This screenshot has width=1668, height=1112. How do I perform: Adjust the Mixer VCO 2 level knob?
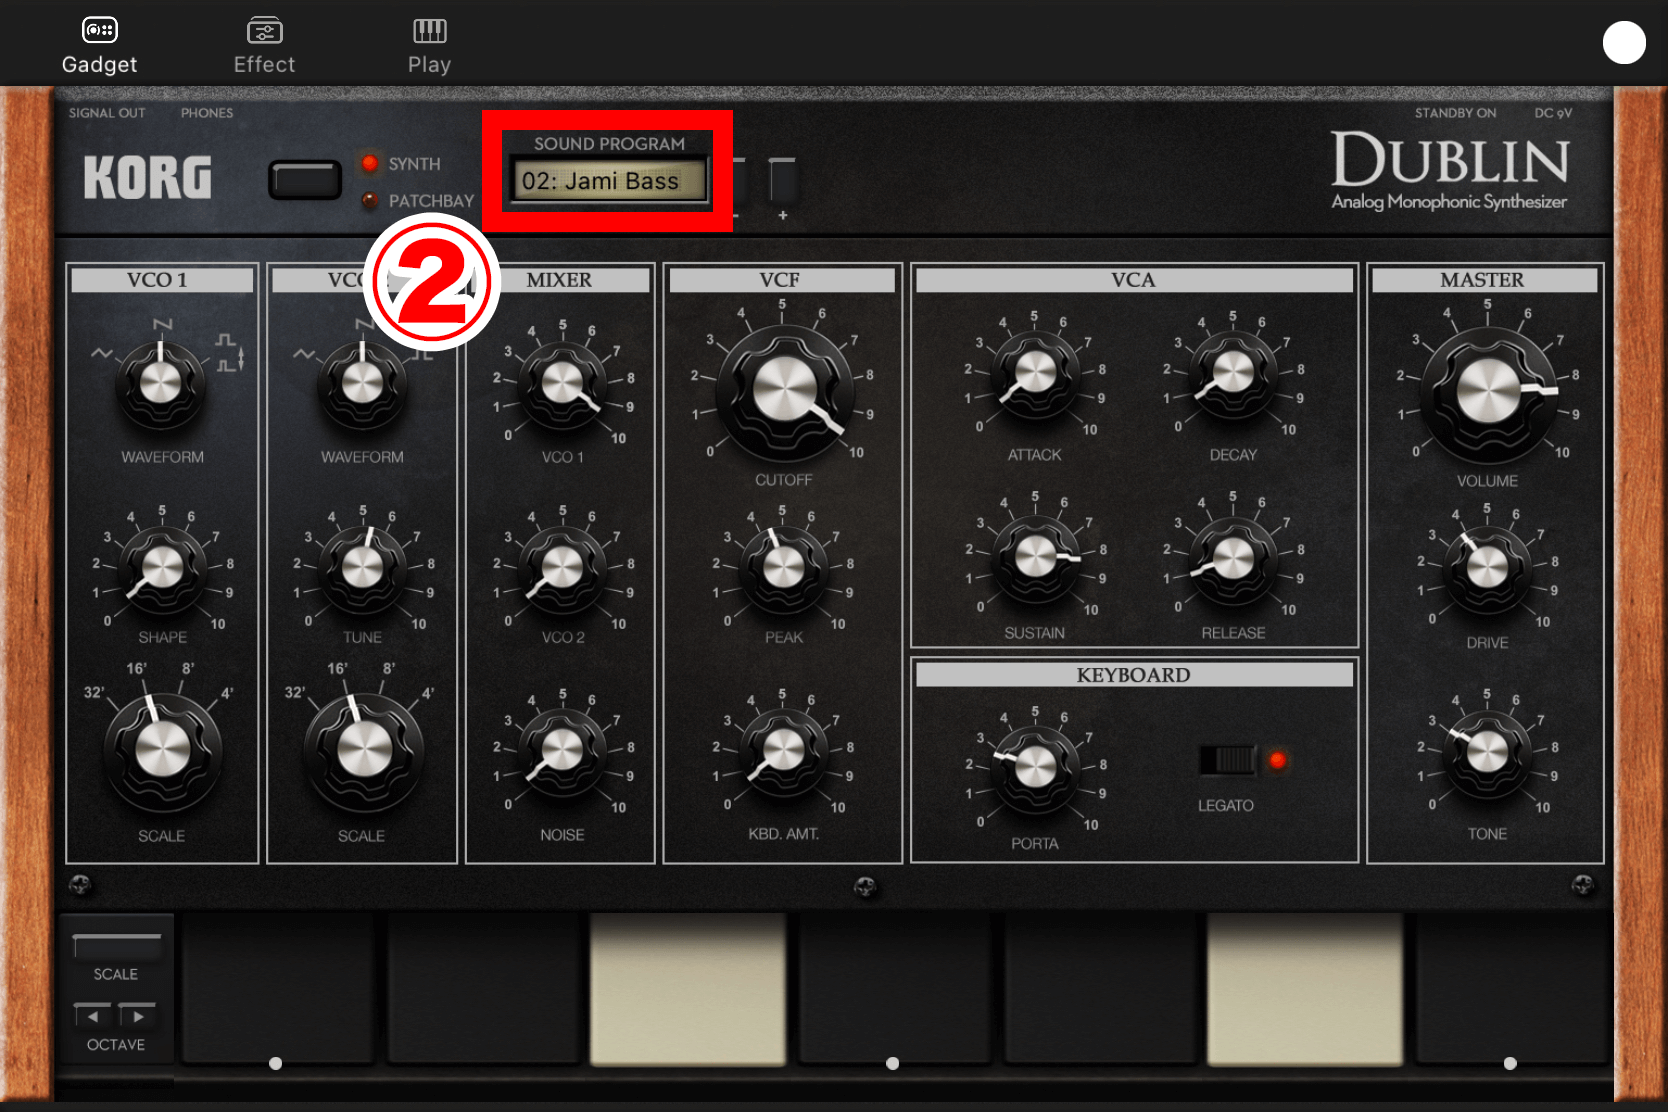tap(562, 567)
